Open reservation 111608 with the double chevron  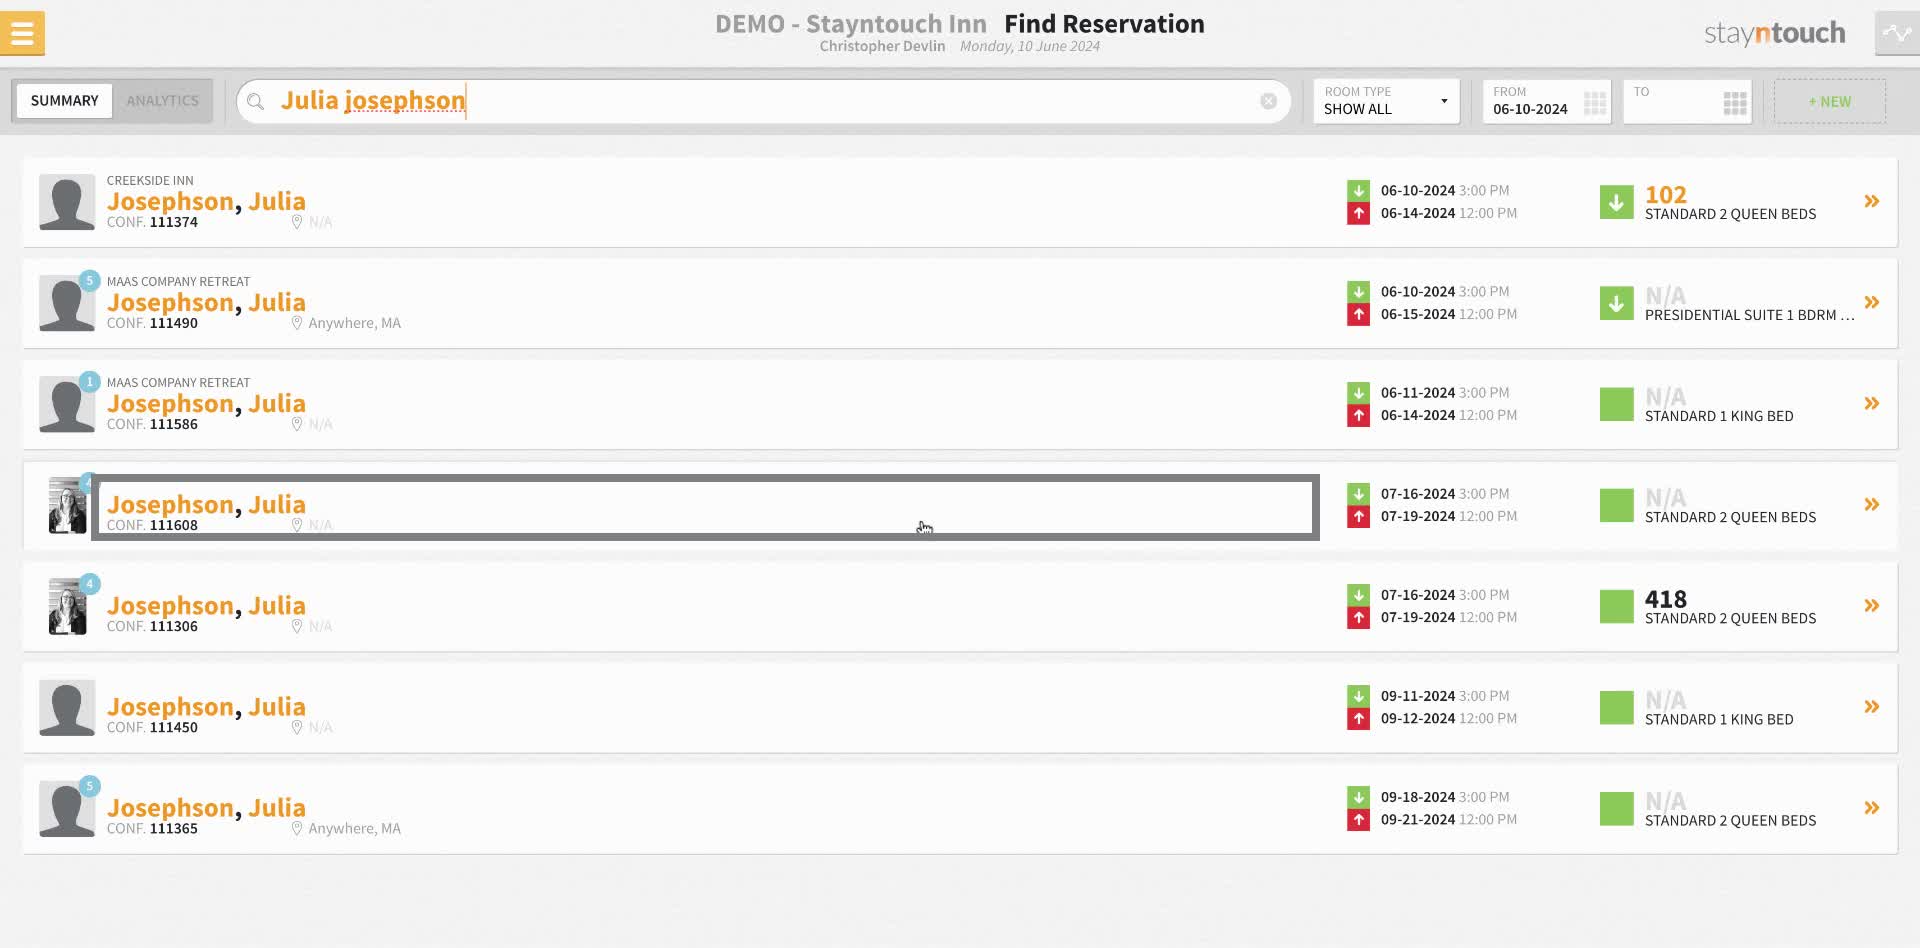(1871, 504)
